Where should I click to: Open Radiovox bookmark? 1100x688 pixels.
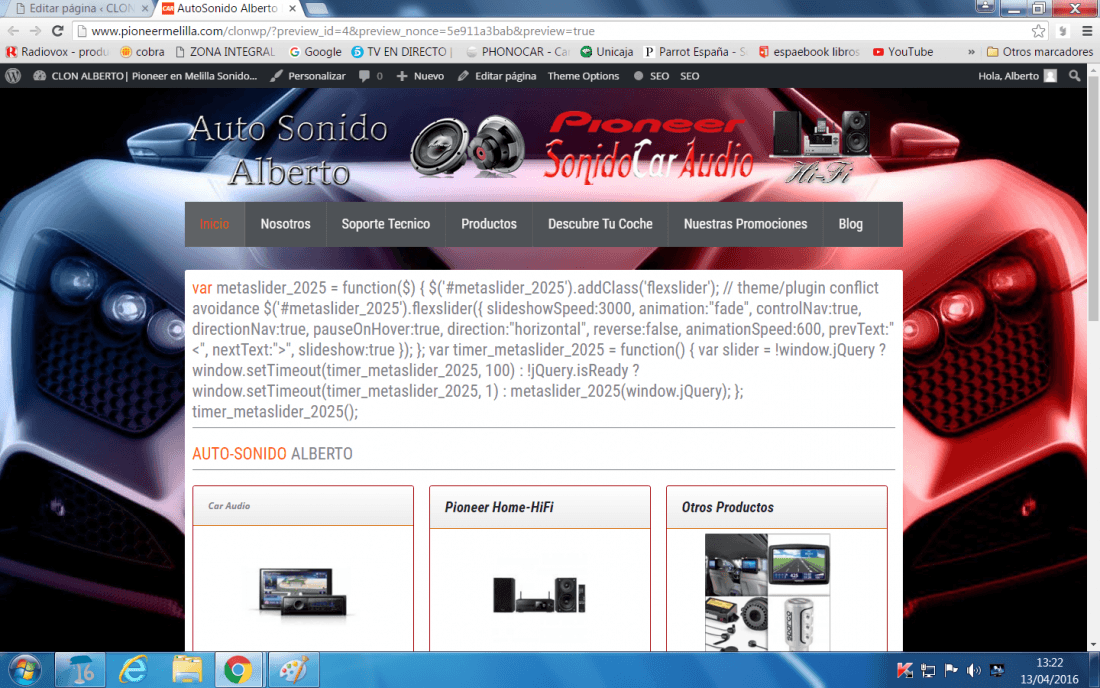point(58,52)
